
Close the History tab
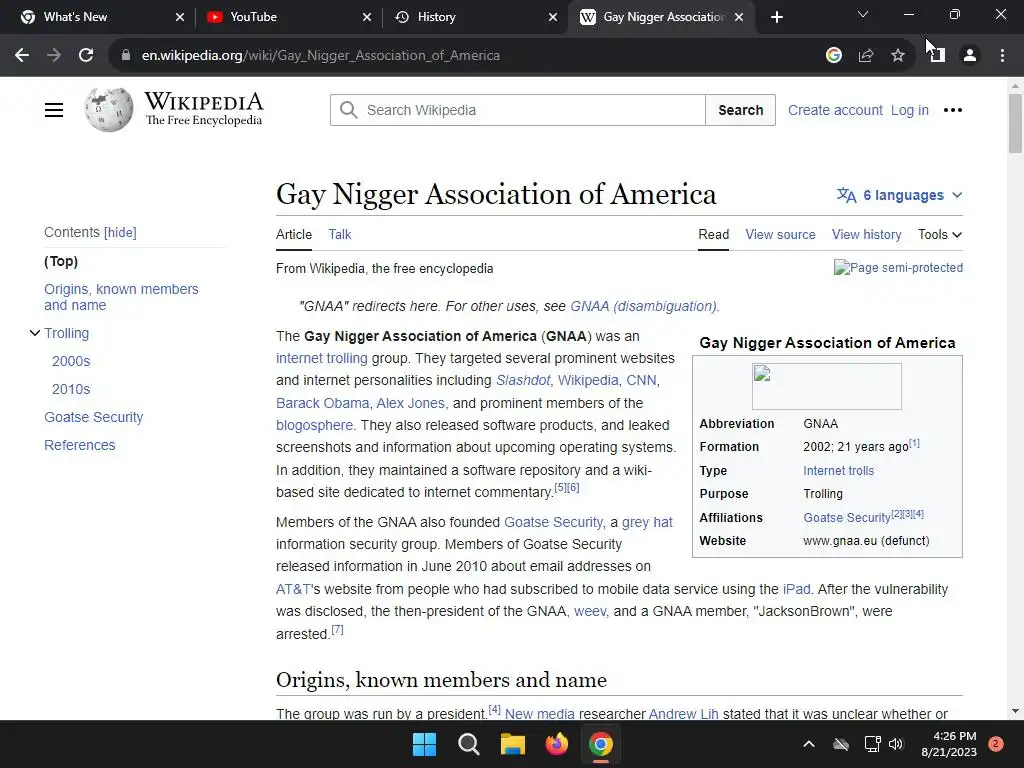pyautogui.click(x=552, y=17)
